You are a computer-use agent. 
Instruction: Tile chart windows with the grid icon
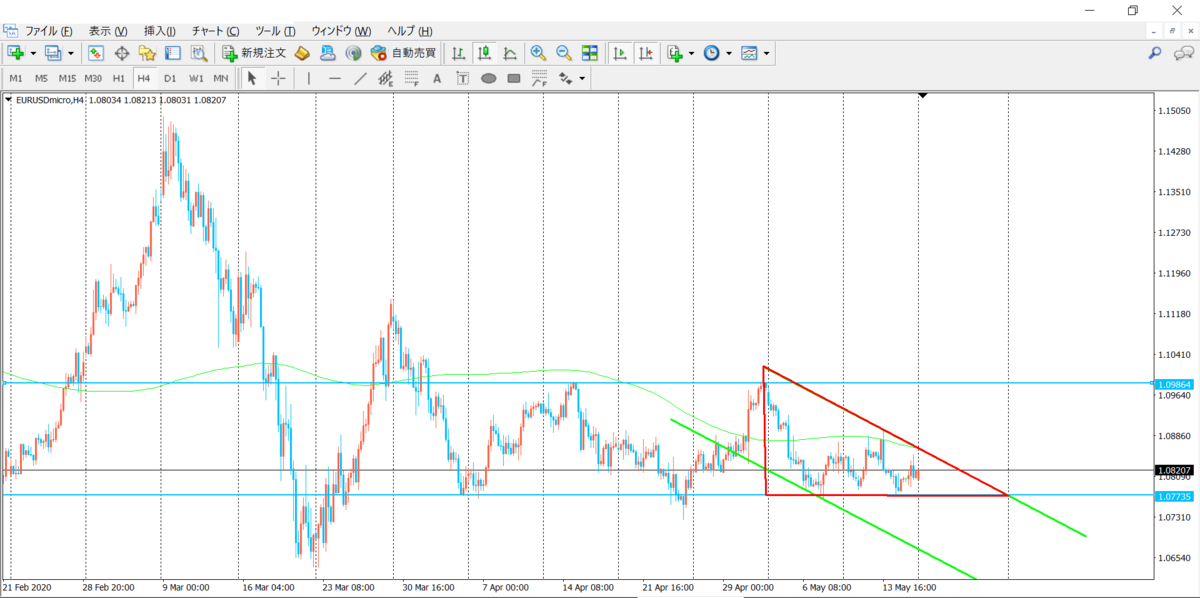[x=590, y=53]
